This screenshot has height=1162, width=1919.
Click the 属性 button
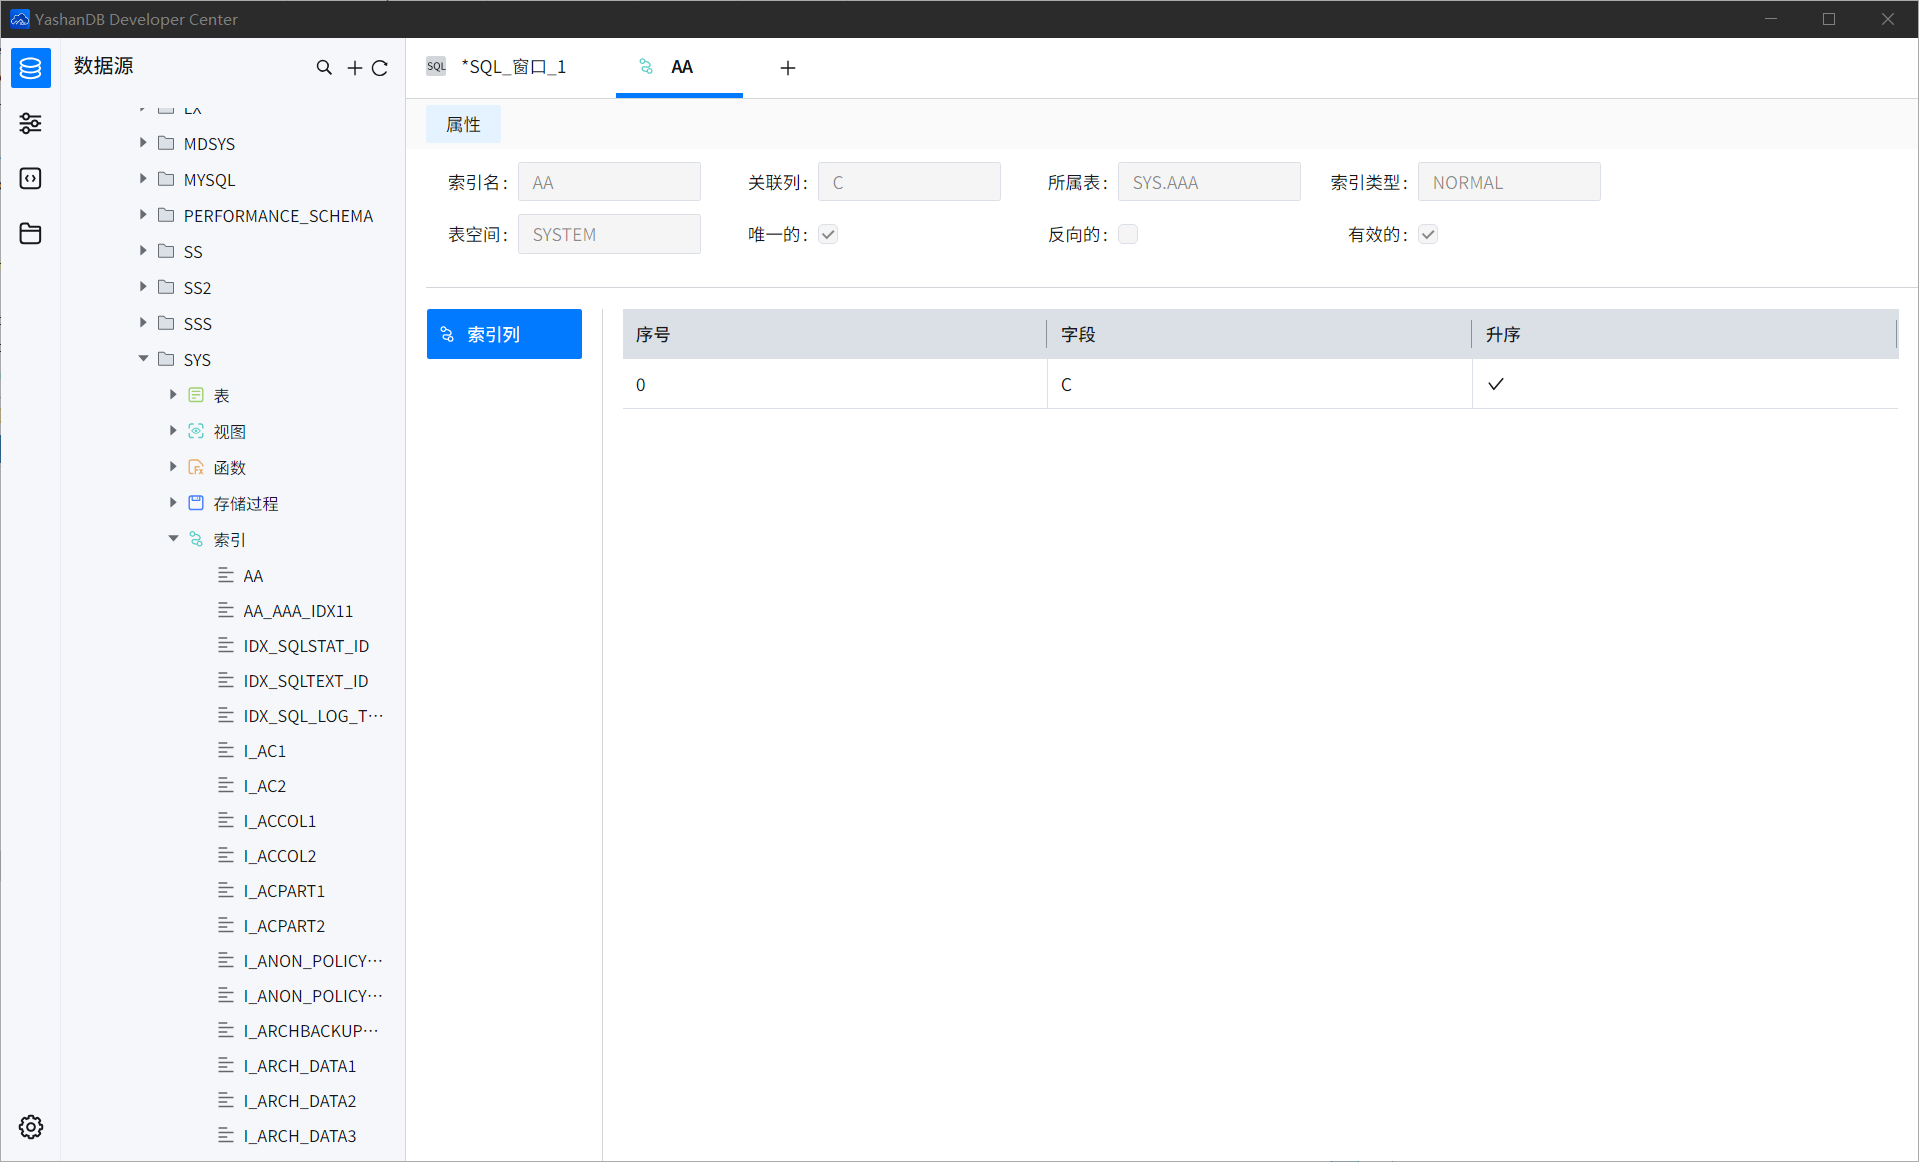click(x=463, y=125)
